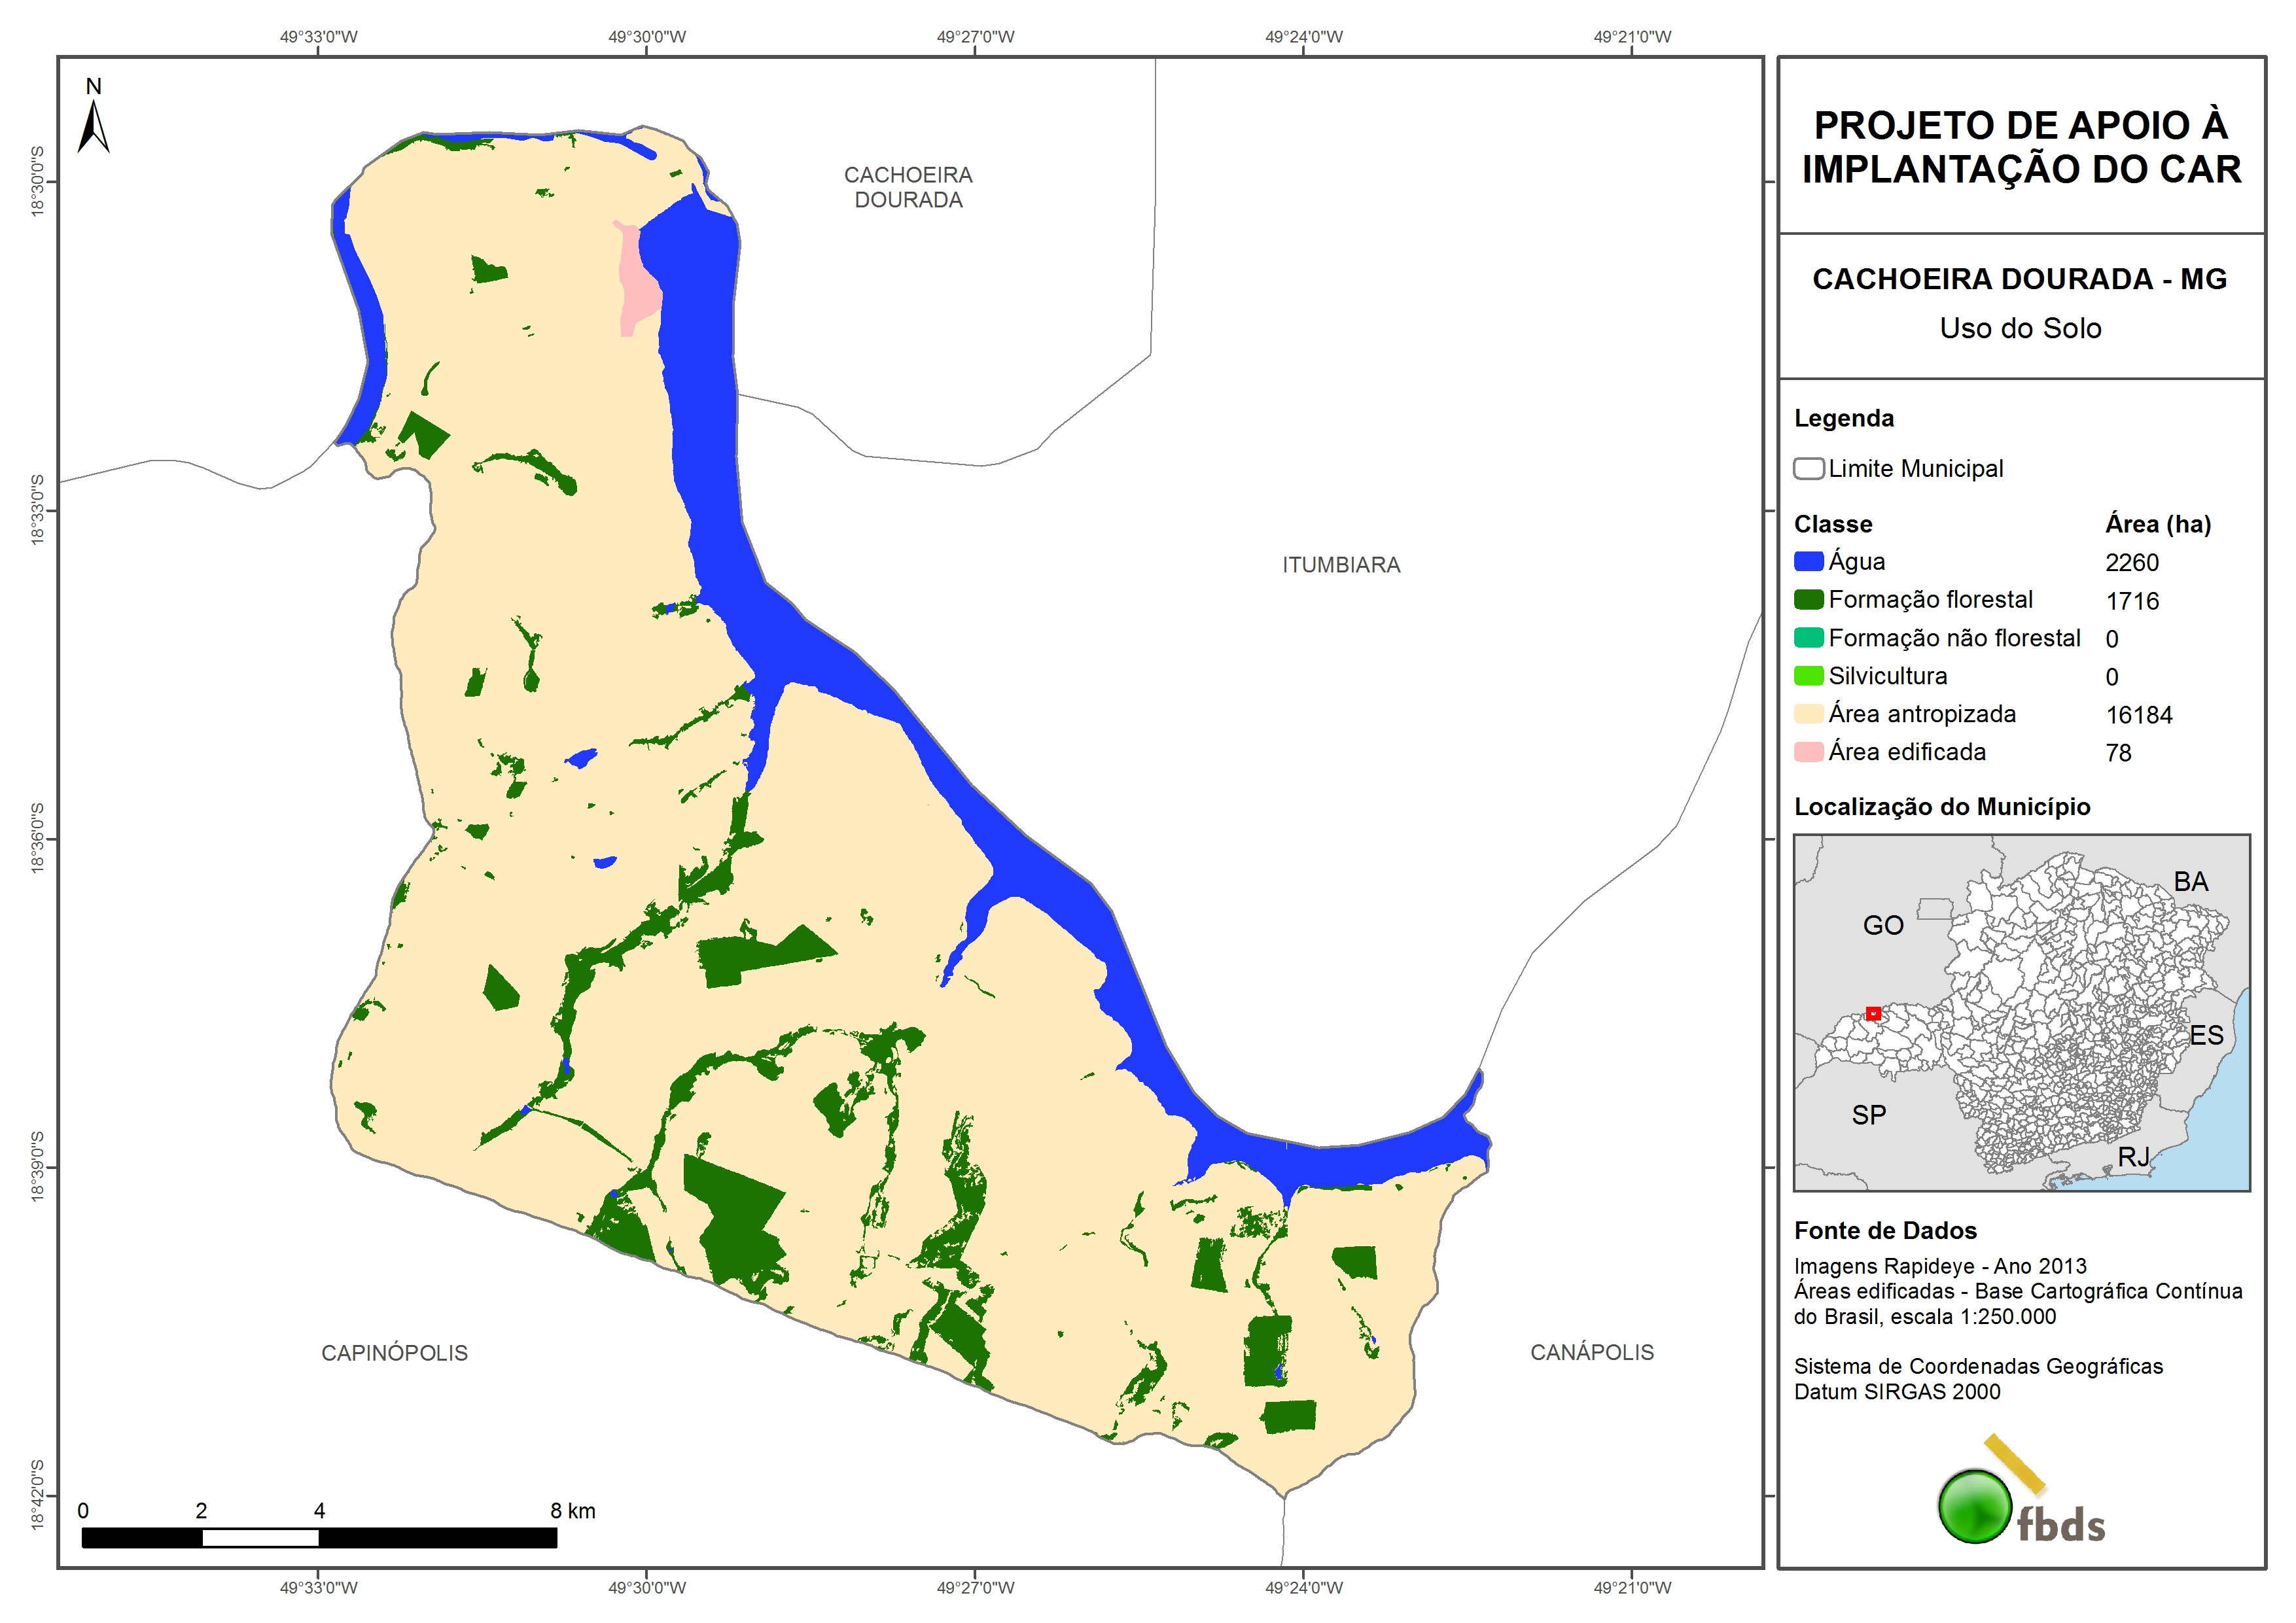
Task: Click the Área antropizada beige swatch
Action: click(x=1808, y=714)
